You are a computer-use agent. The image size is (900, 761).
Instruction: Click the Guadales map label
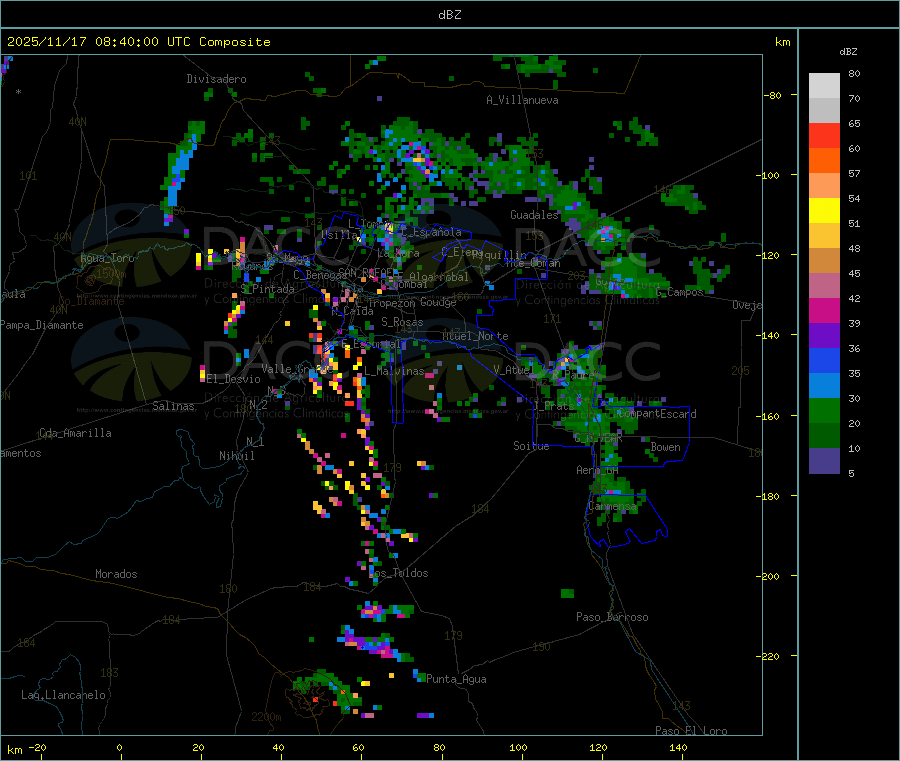[534, 215]
